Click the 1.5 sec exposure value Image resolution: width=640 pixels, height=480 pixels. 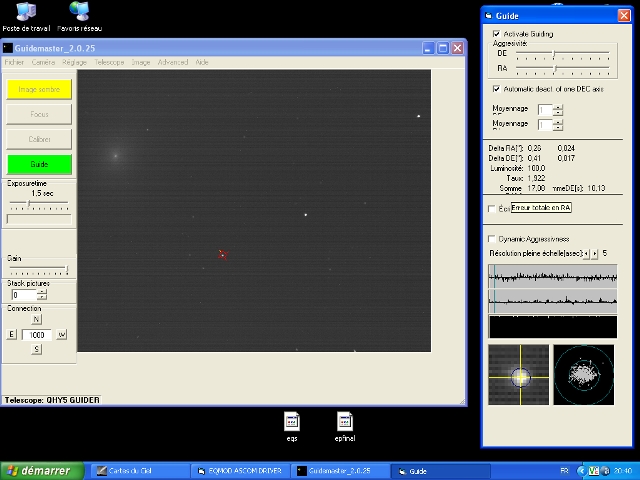[42, 193]
